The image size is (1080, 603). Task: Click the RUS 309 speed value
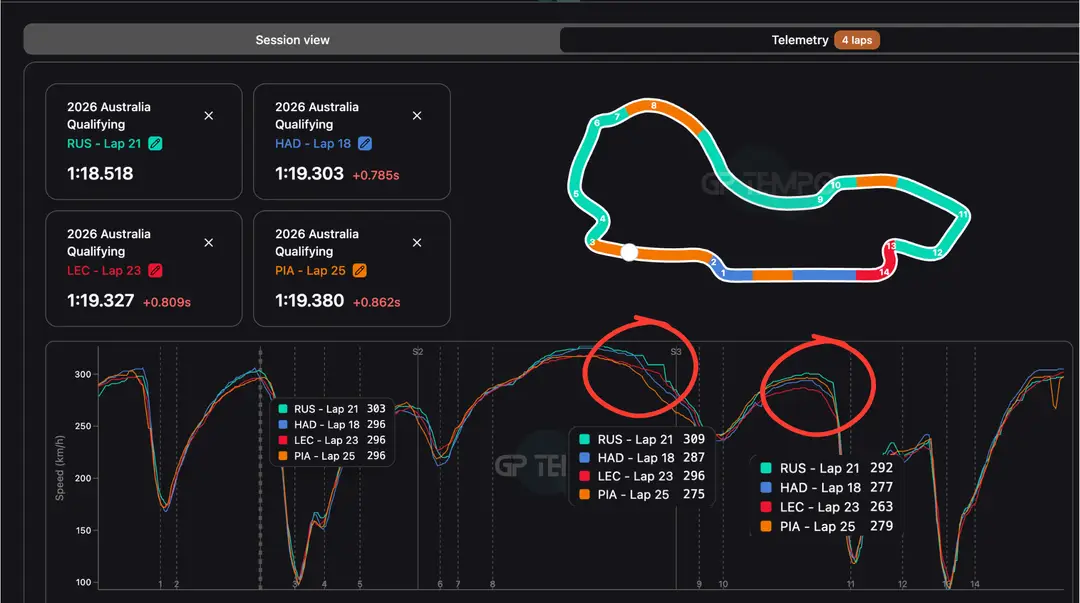694,439
